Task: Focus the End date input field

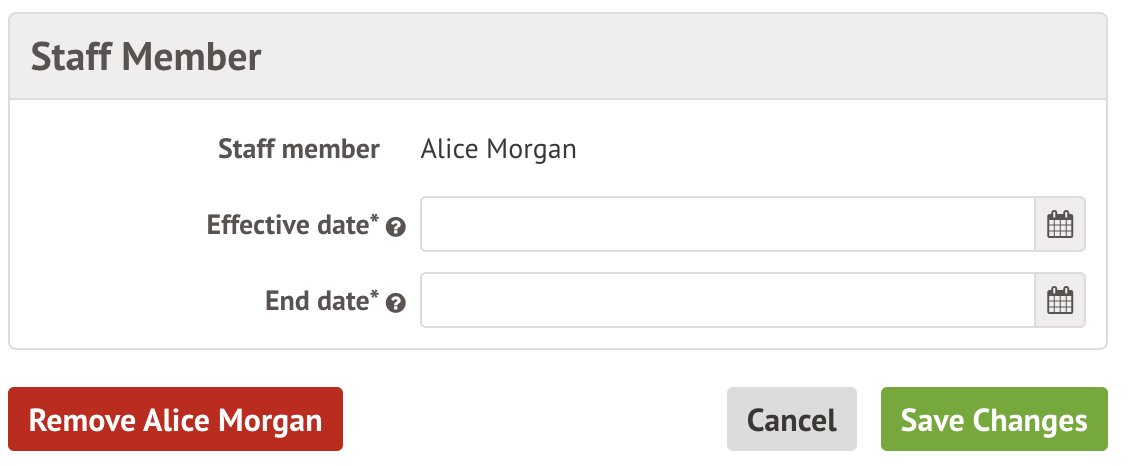Action: coord(727,300)
